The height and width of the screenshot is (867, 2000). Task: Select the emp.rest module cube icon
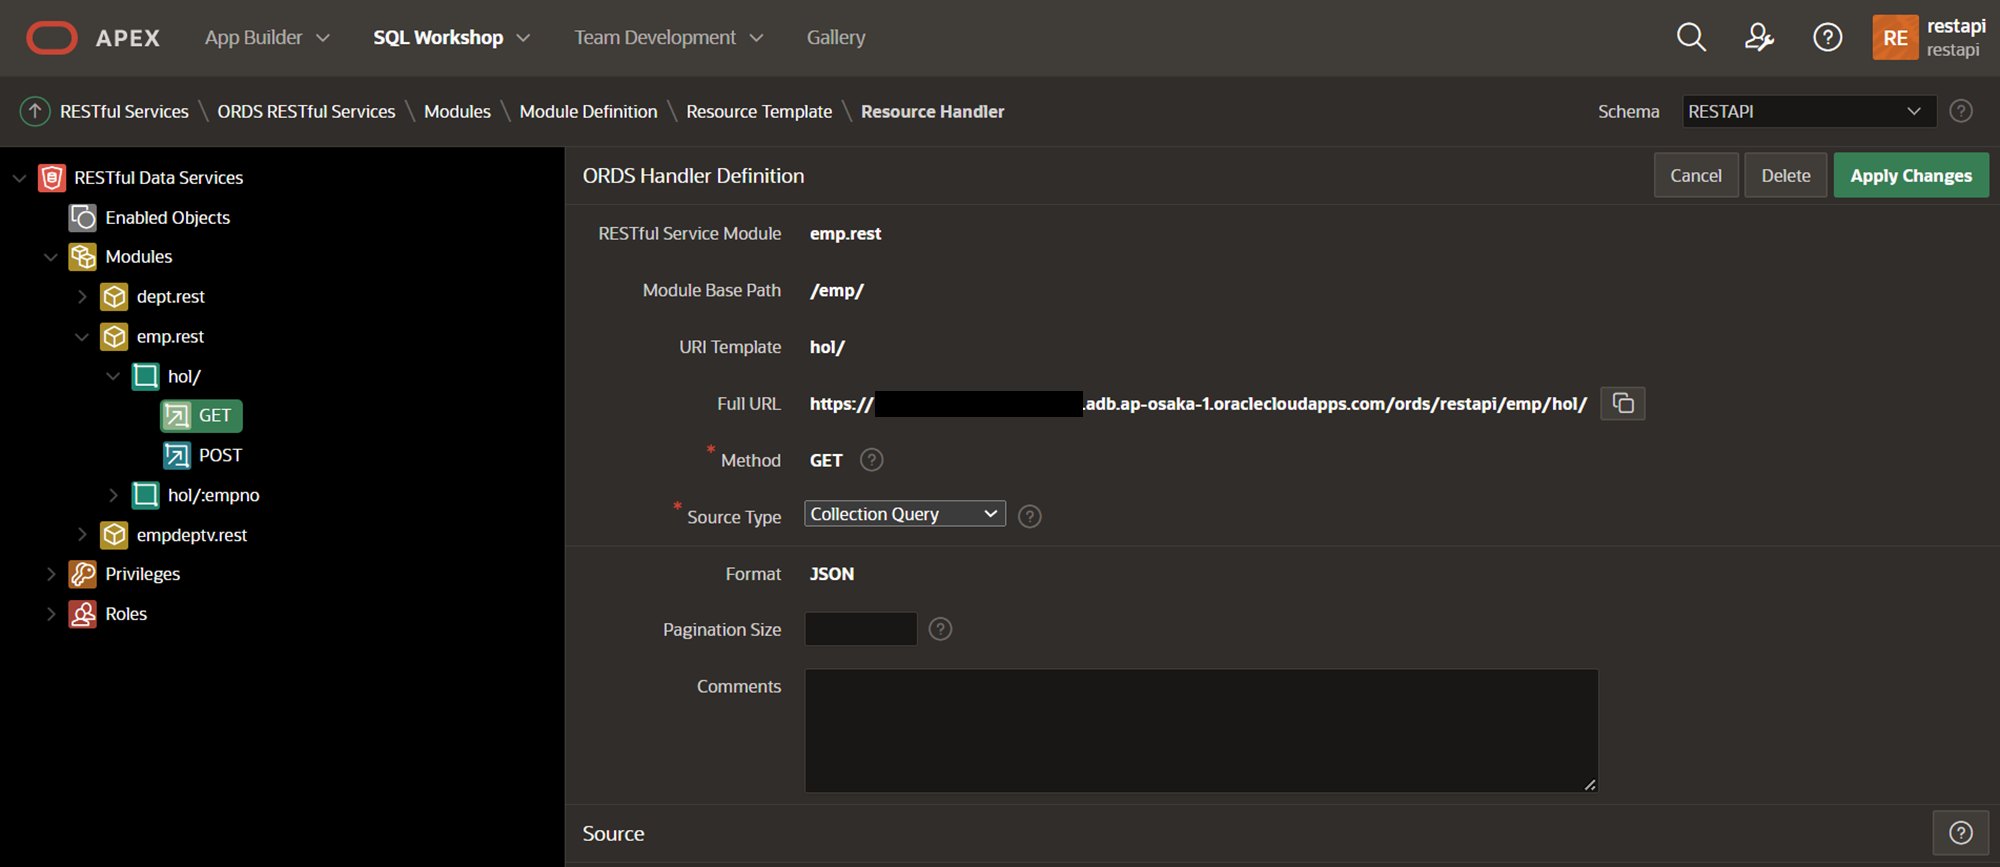[x=115, y=337]
